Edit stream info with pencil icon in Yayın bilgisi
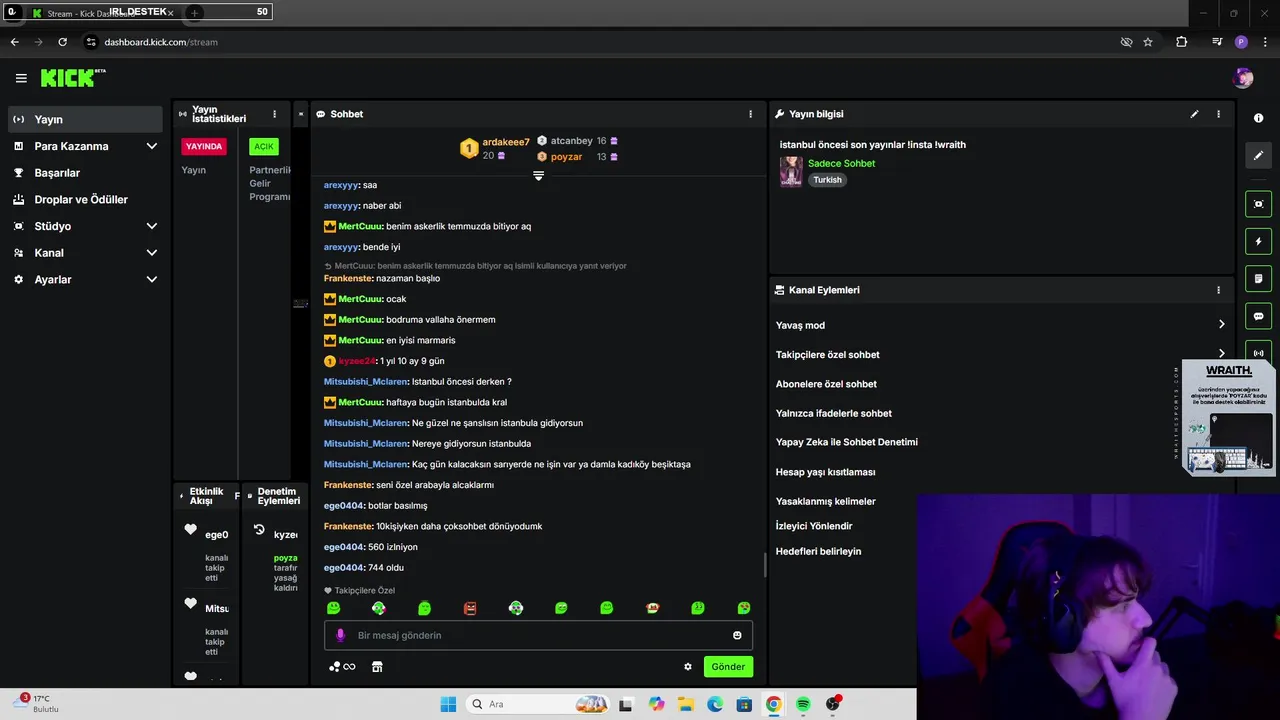The height and width of the screenshot is (720, 1280). click(1194, 114)
